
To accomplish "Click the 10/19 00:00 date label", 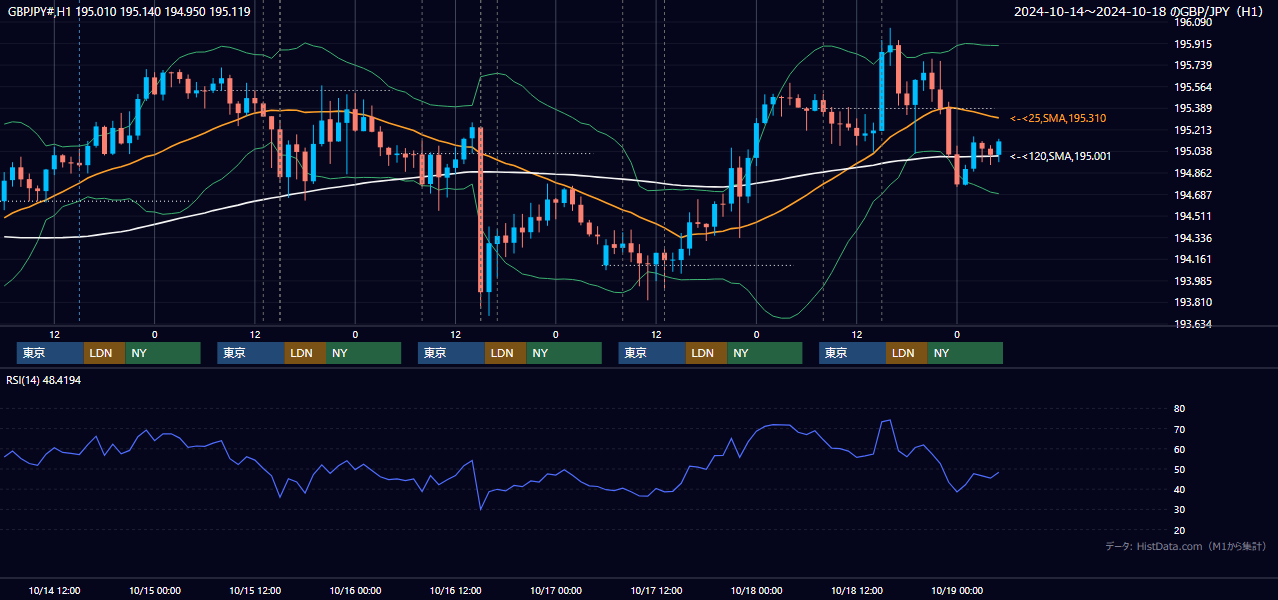I will (x=957, y=590).
